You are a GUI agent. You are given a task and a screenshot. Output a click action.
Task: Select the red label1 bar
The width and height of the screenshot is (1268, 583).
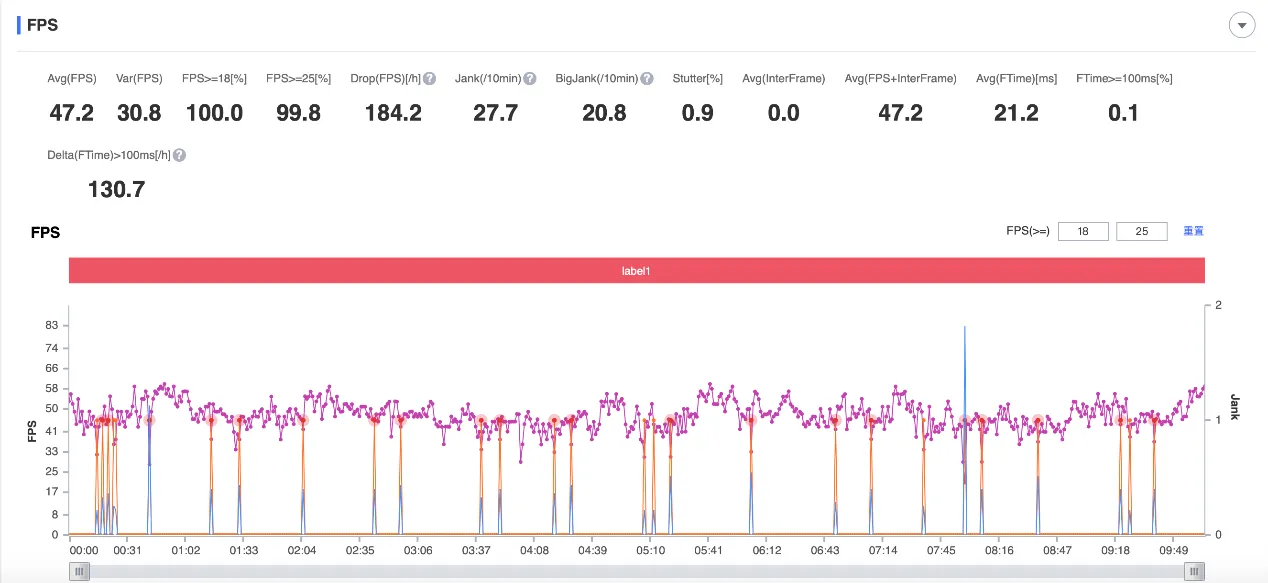[x=637, y=270]
